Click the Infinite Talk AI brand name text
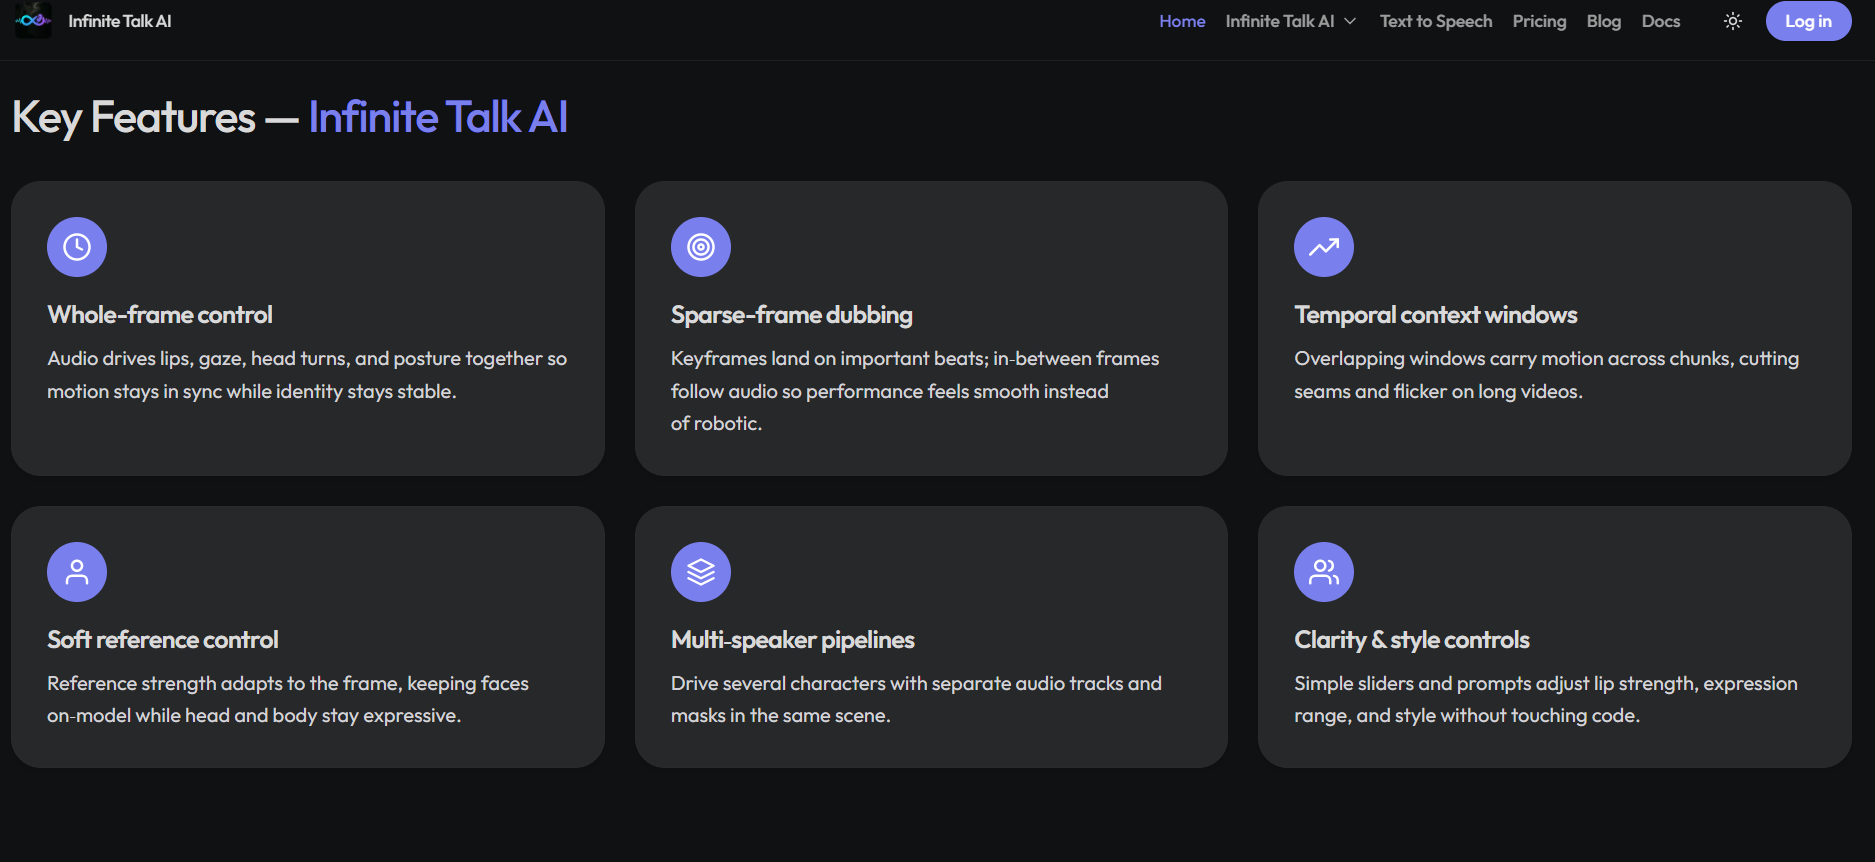 [x=119, y=20]
